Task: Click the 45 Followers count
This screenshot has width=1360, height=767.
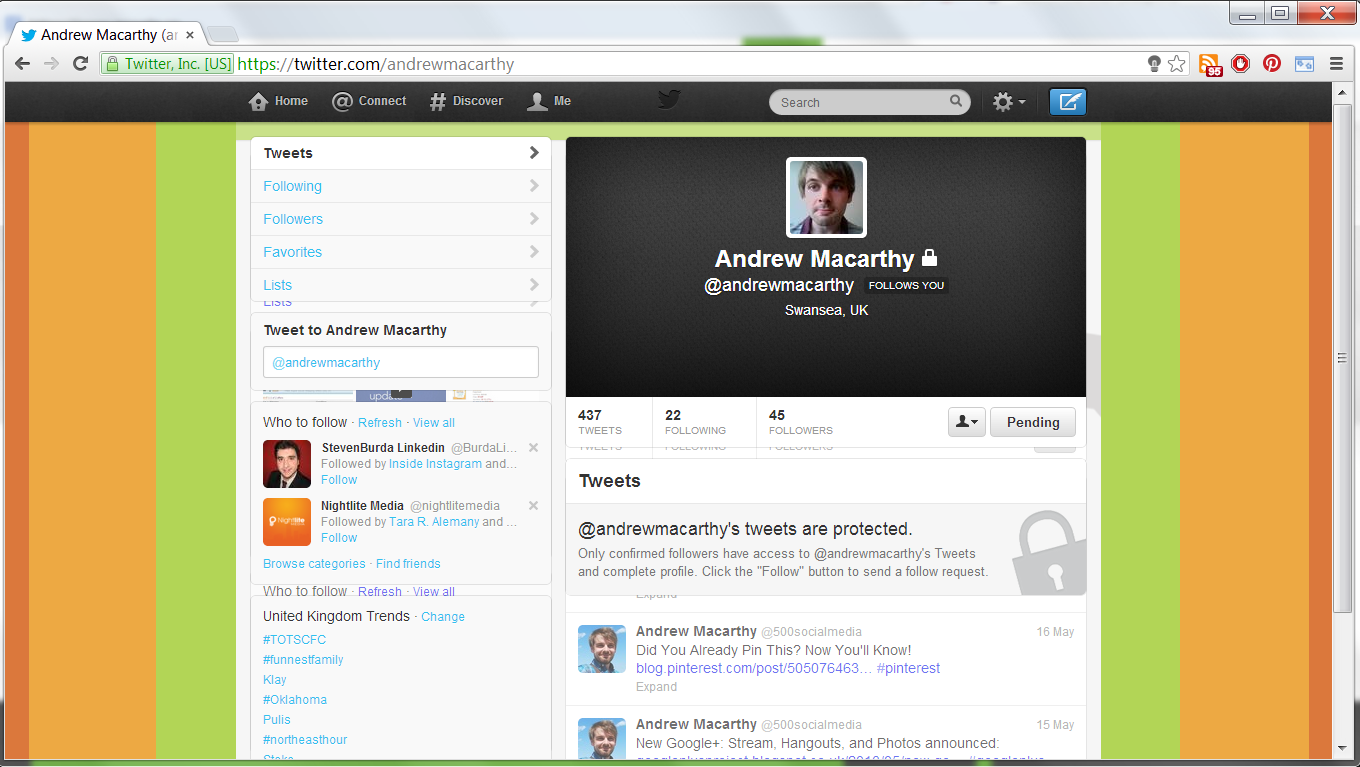Action: [x=801, y=422]
